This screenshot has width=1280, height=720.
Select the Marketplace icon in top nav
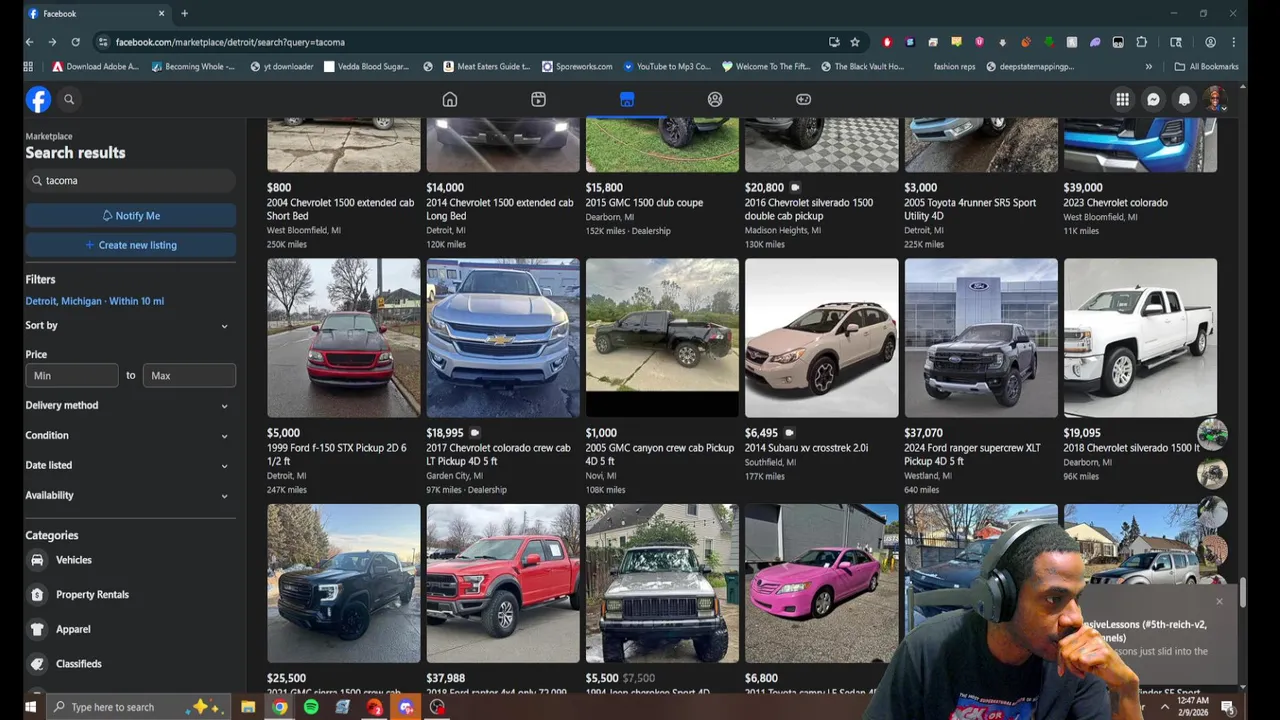pos(627,99)
